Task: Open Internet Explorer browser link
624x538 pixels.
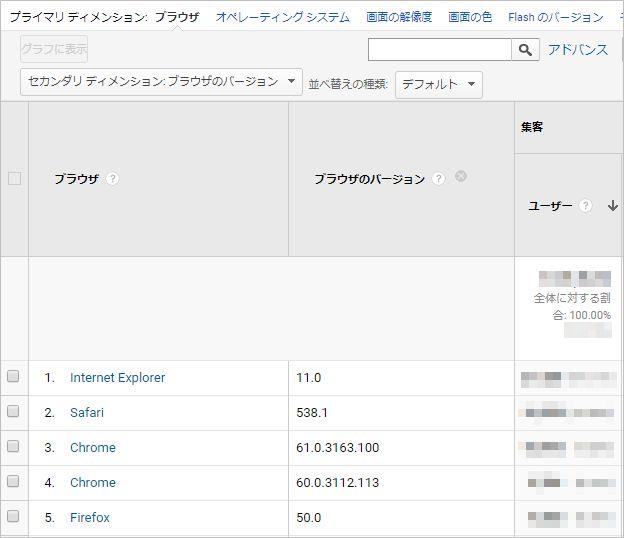Action: coord(117,378)
